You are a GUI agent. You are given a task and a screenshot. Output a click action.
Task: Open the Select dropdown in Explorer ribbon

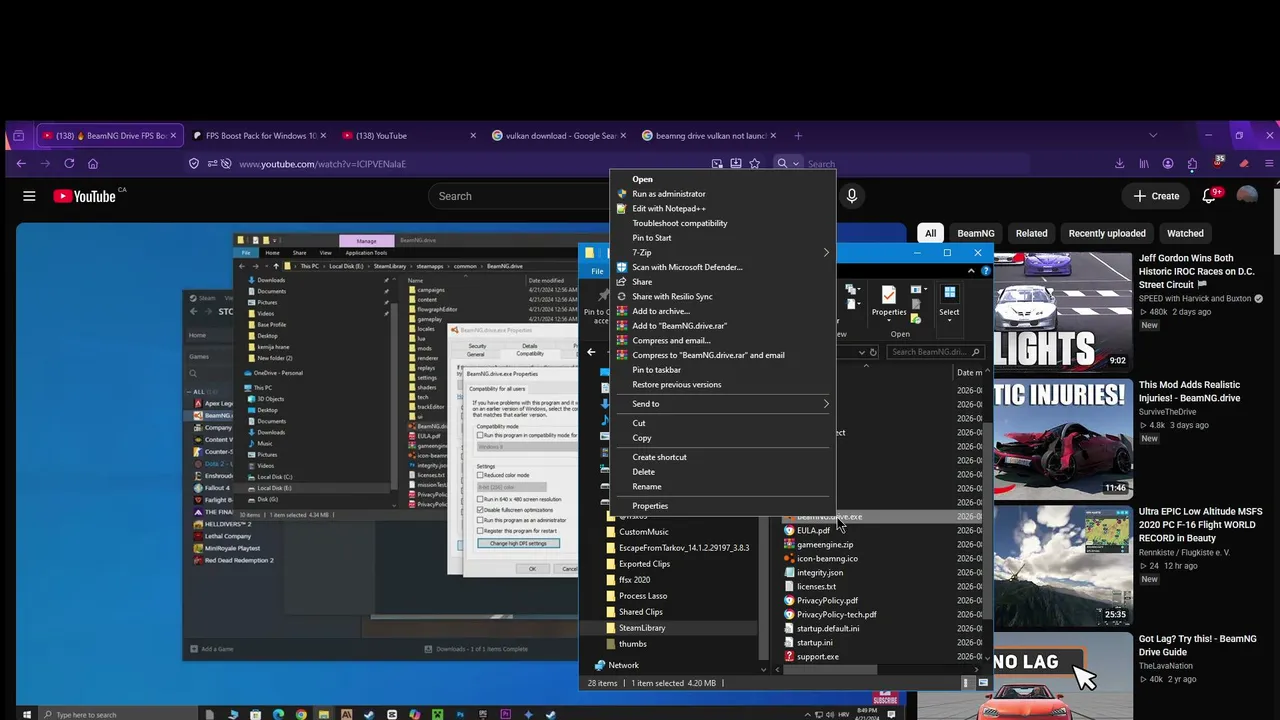949,300
